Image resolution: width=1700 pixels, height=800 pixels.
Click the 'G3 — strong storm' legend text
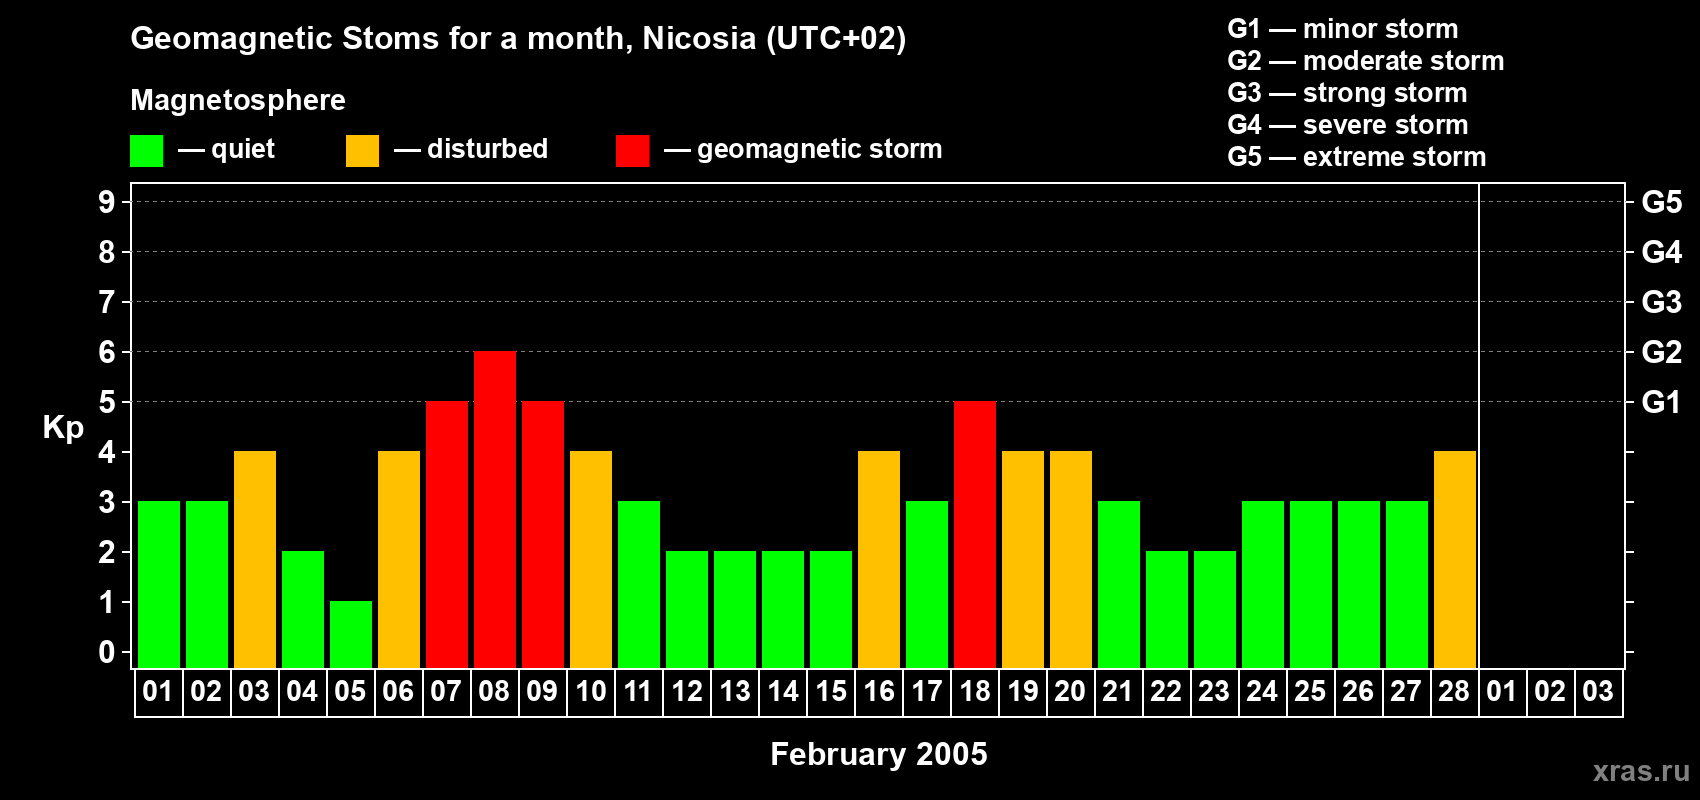point(1347,93)
